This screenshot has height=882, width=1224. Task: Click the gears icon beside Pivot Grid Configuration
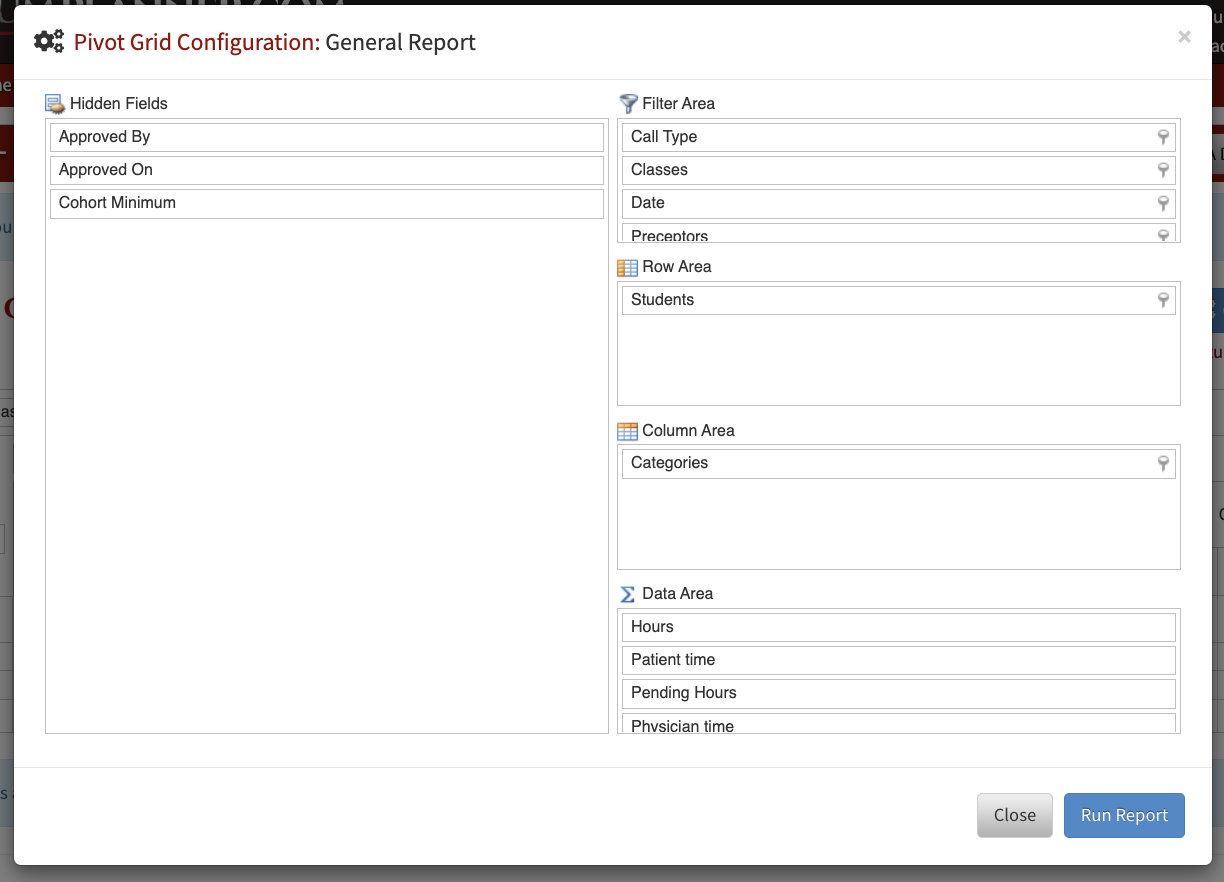[x=49, y=42]
